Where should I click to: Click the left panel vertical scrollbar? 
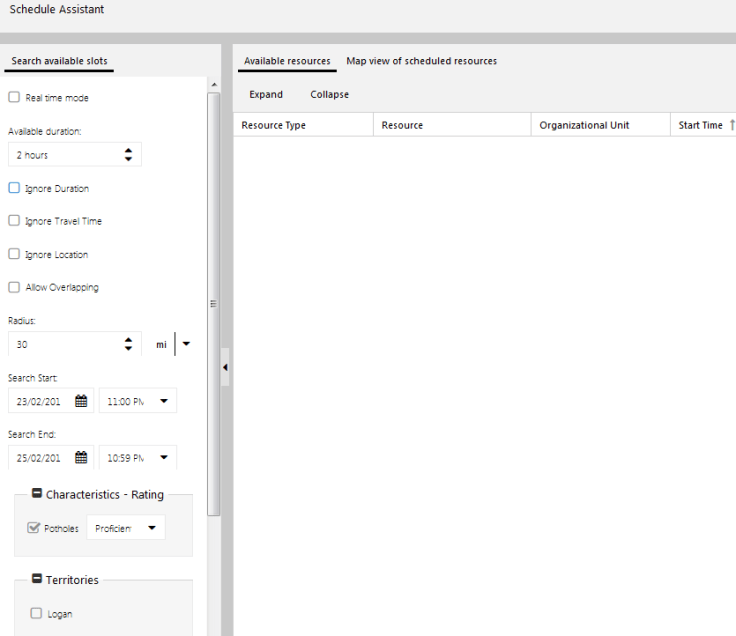[x=212, y=300]
